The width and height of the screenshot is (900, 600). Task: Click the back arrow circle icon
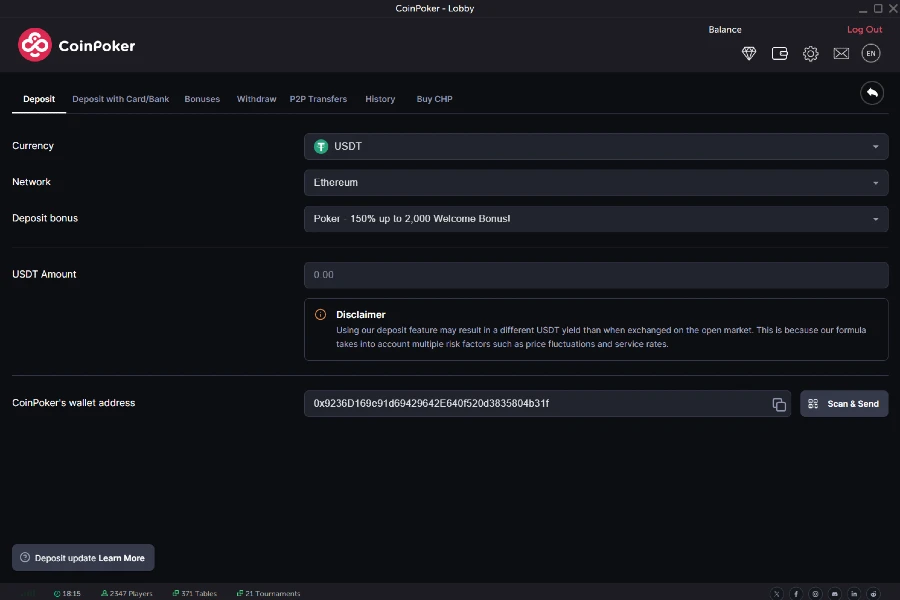tap(871, 92)
